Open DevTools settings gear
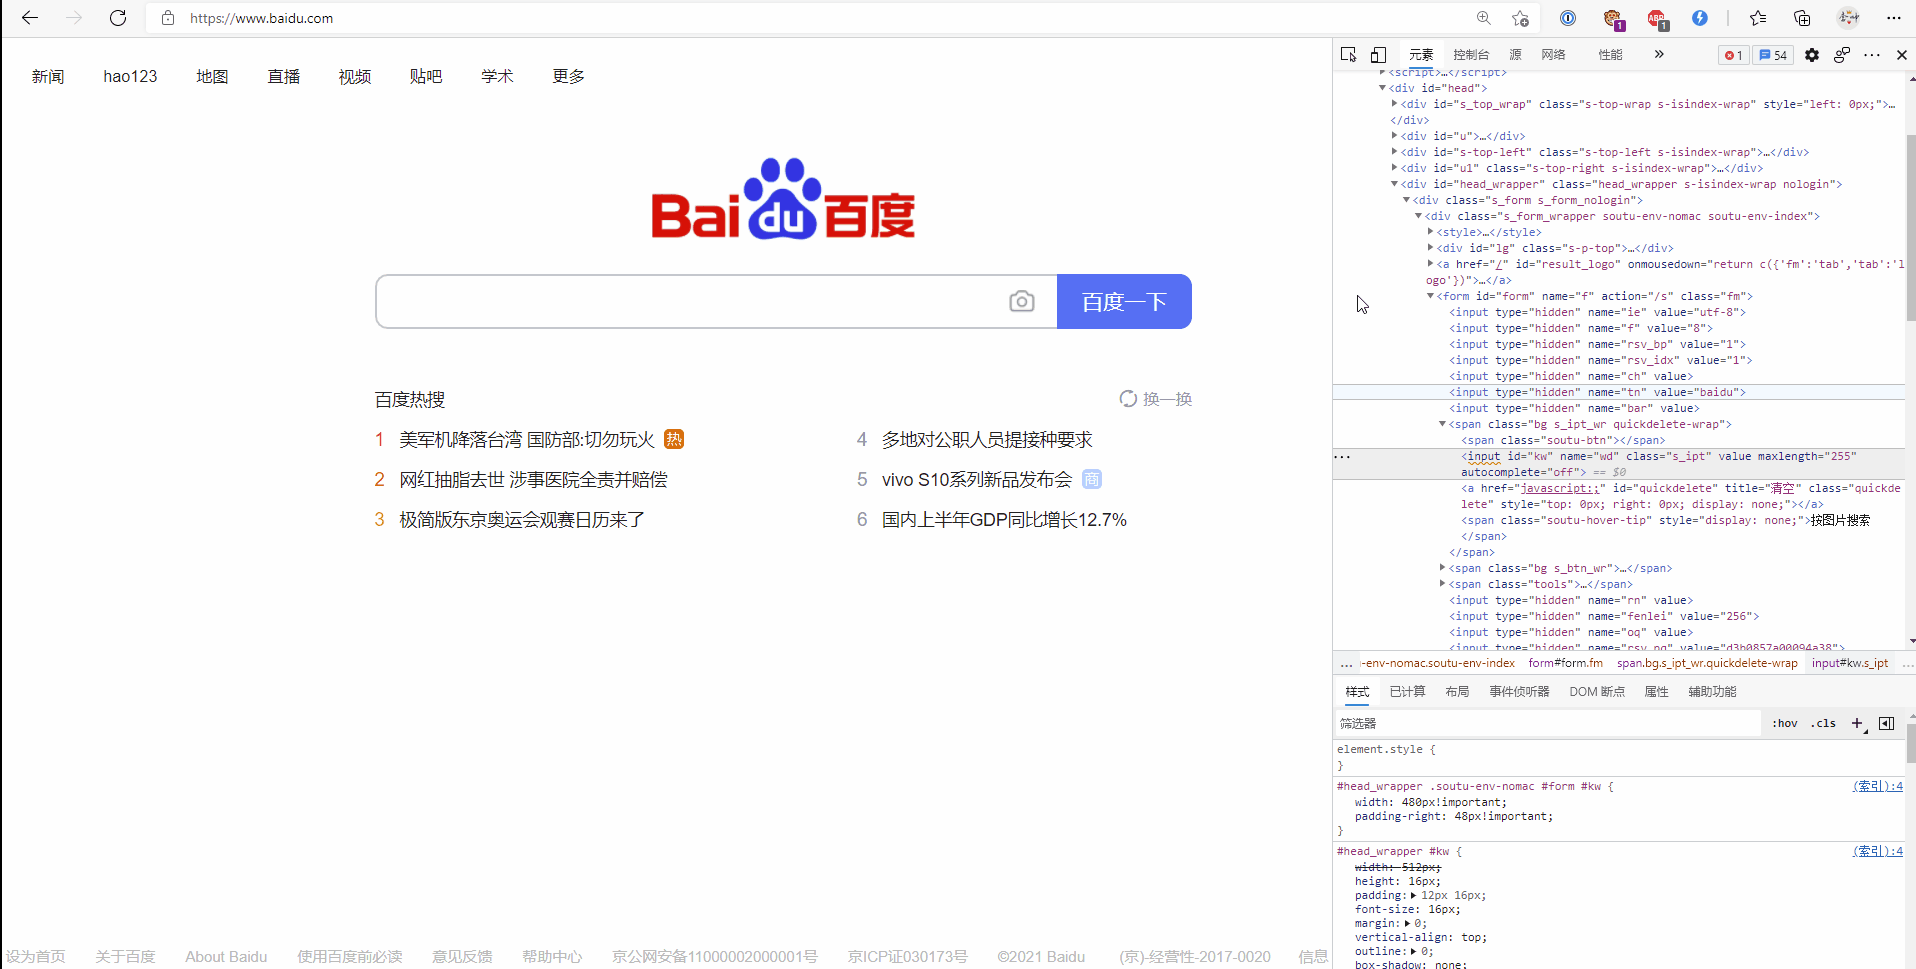This screenshot has height=969, width=1916. point(1812,55)
